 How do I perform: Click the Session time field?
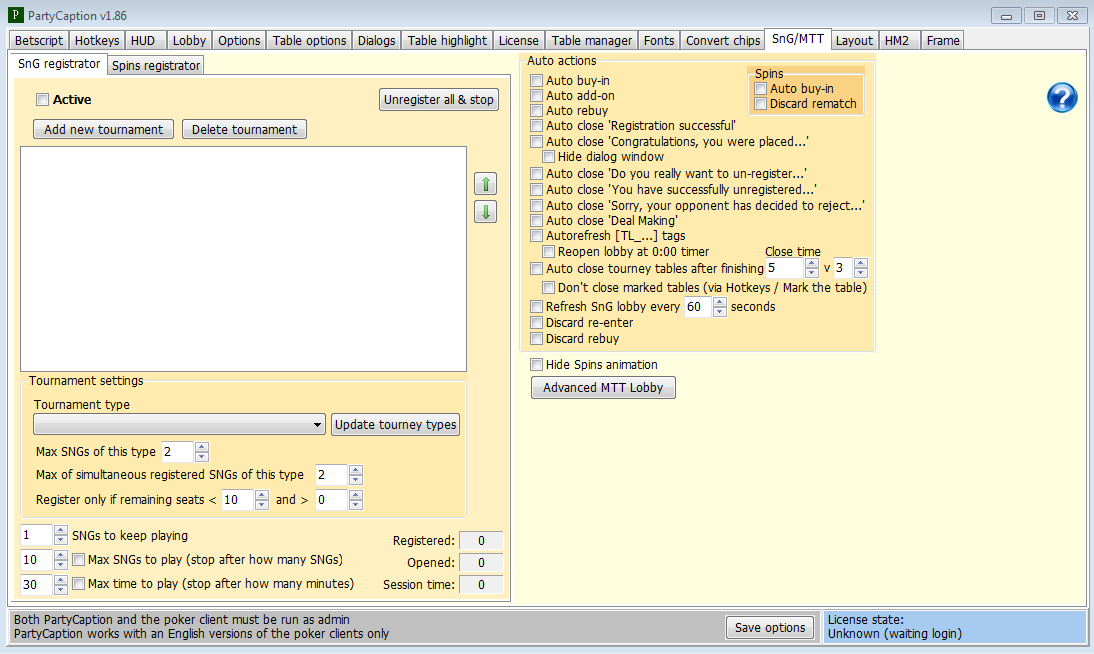point(481,585)
